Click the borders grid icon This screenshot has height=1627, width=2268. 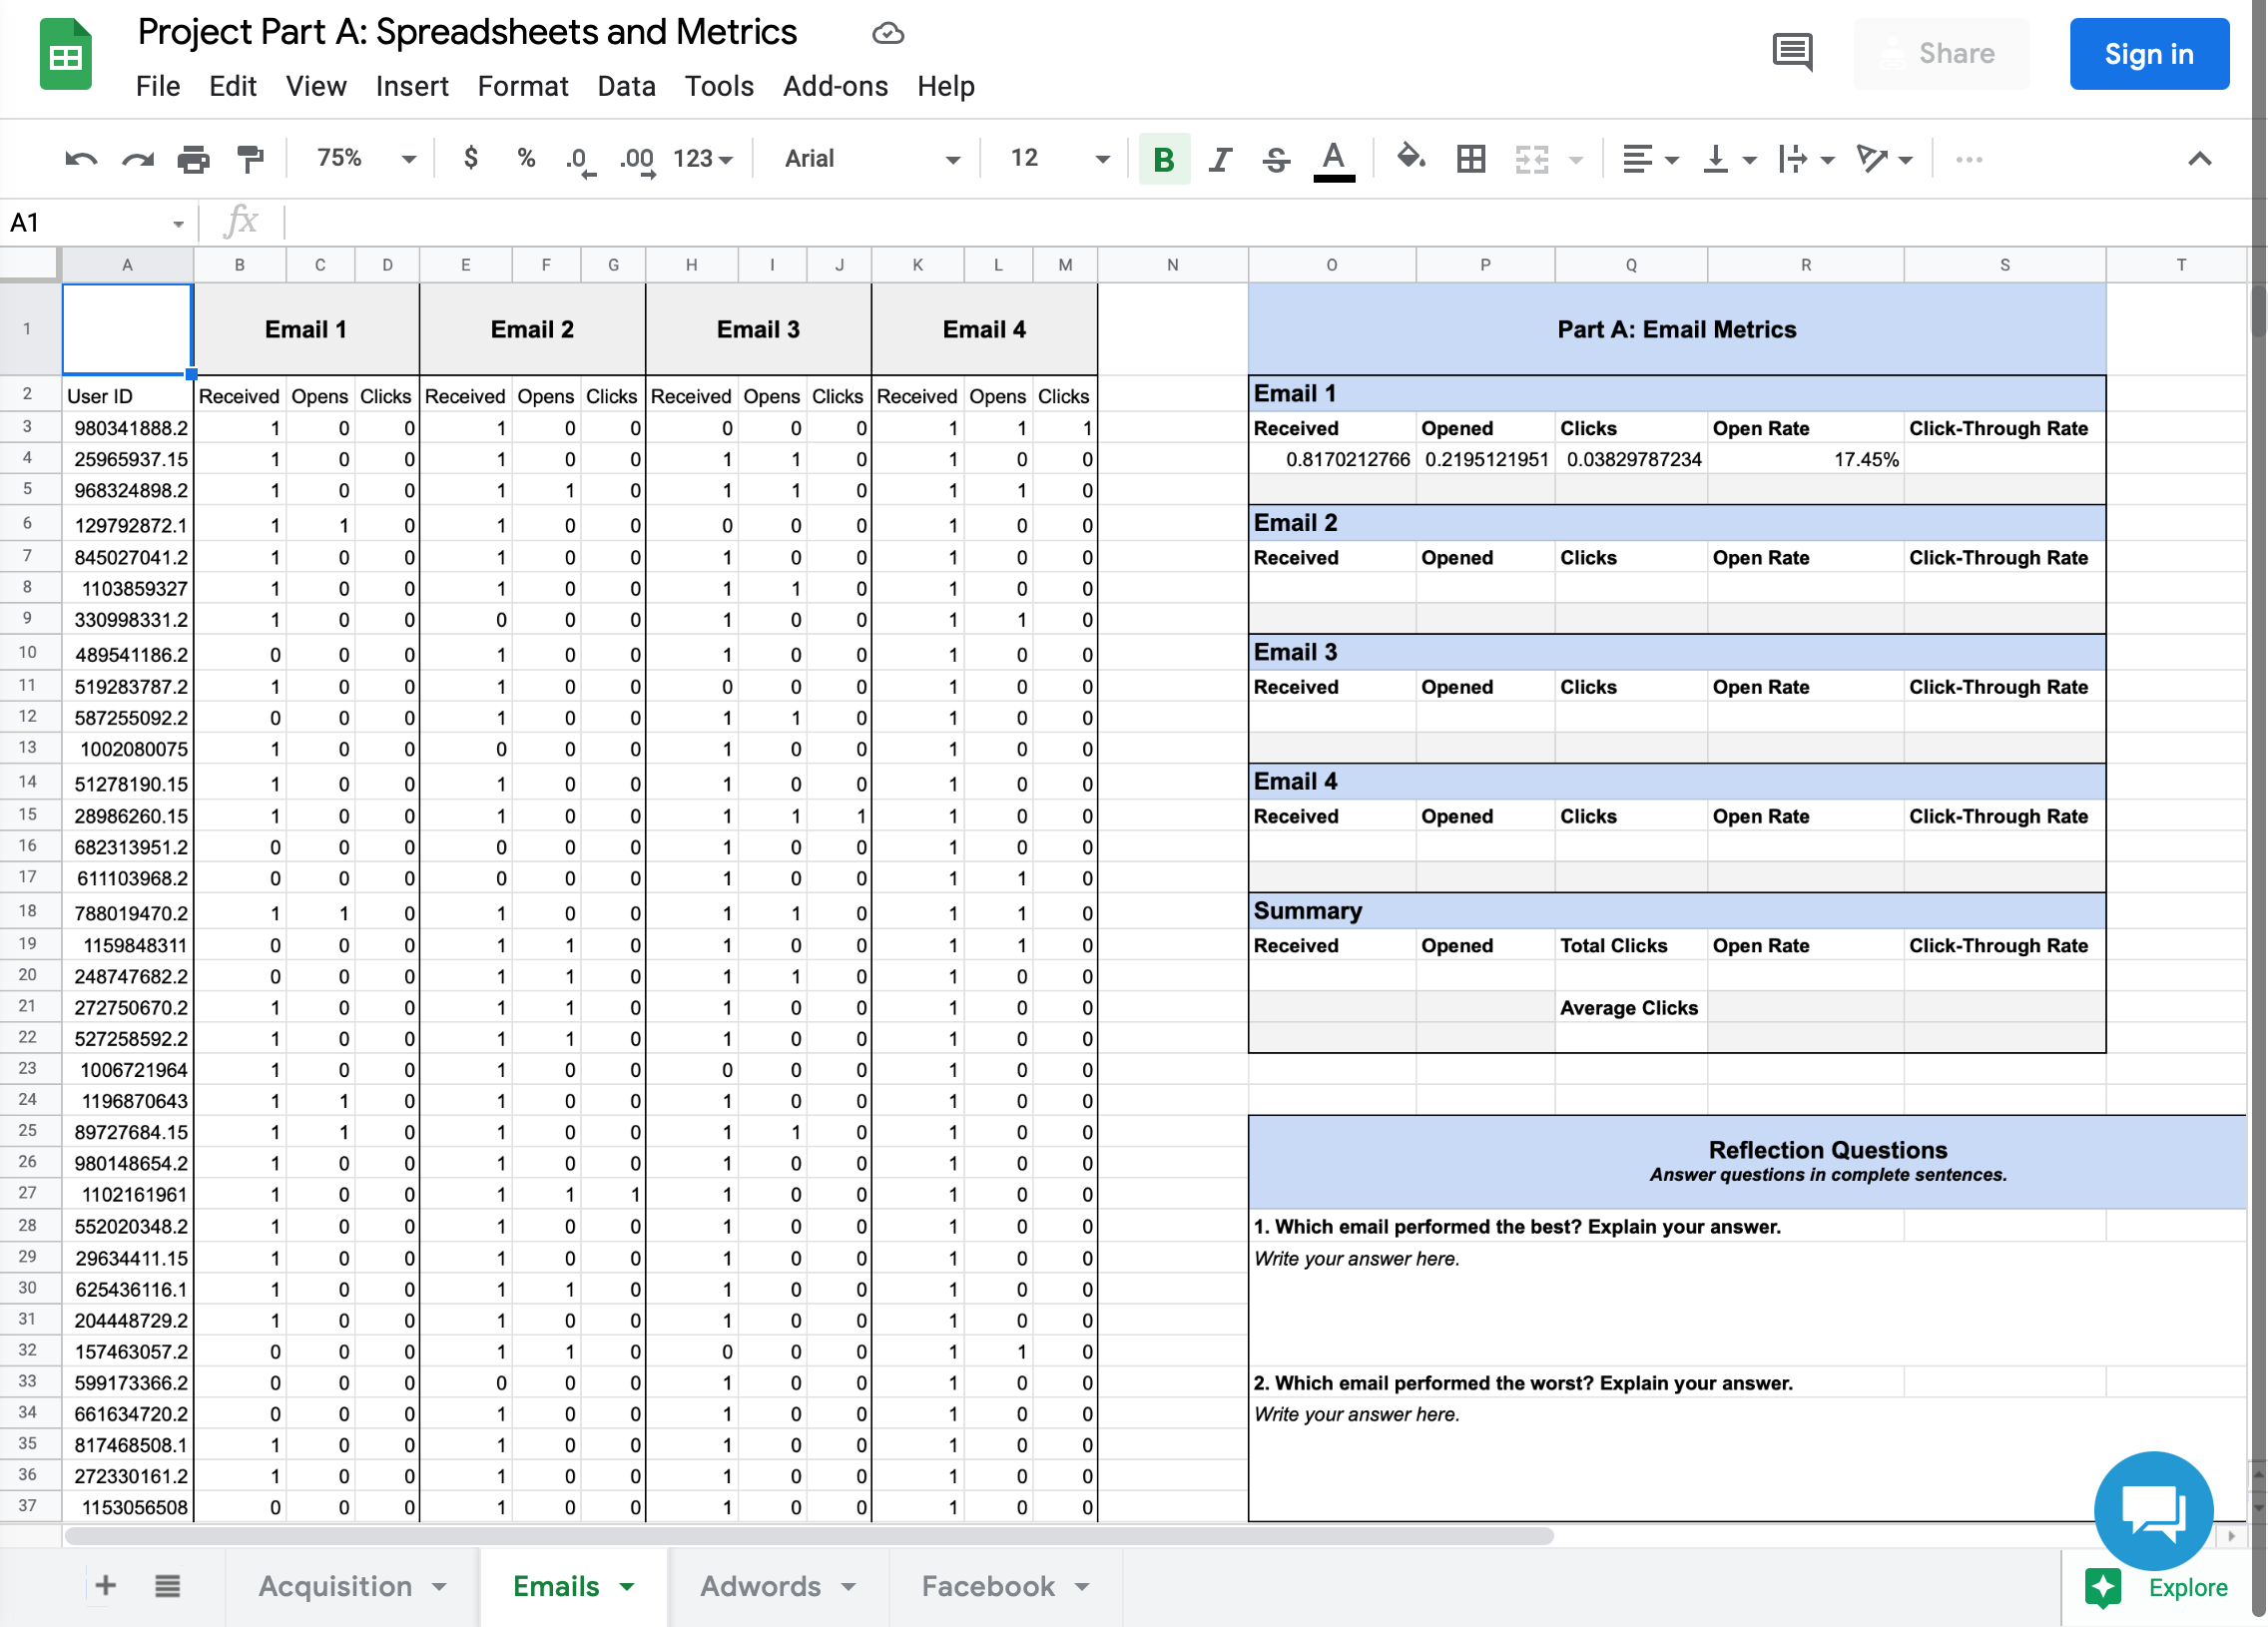pos(1470,159)
